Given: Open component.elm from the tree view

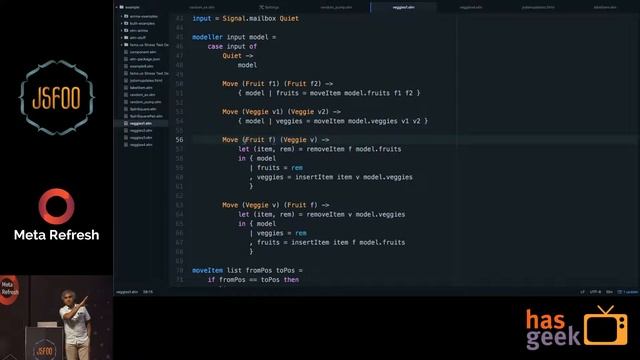Looking at the screenshot, I should click(x=143, y=52).
